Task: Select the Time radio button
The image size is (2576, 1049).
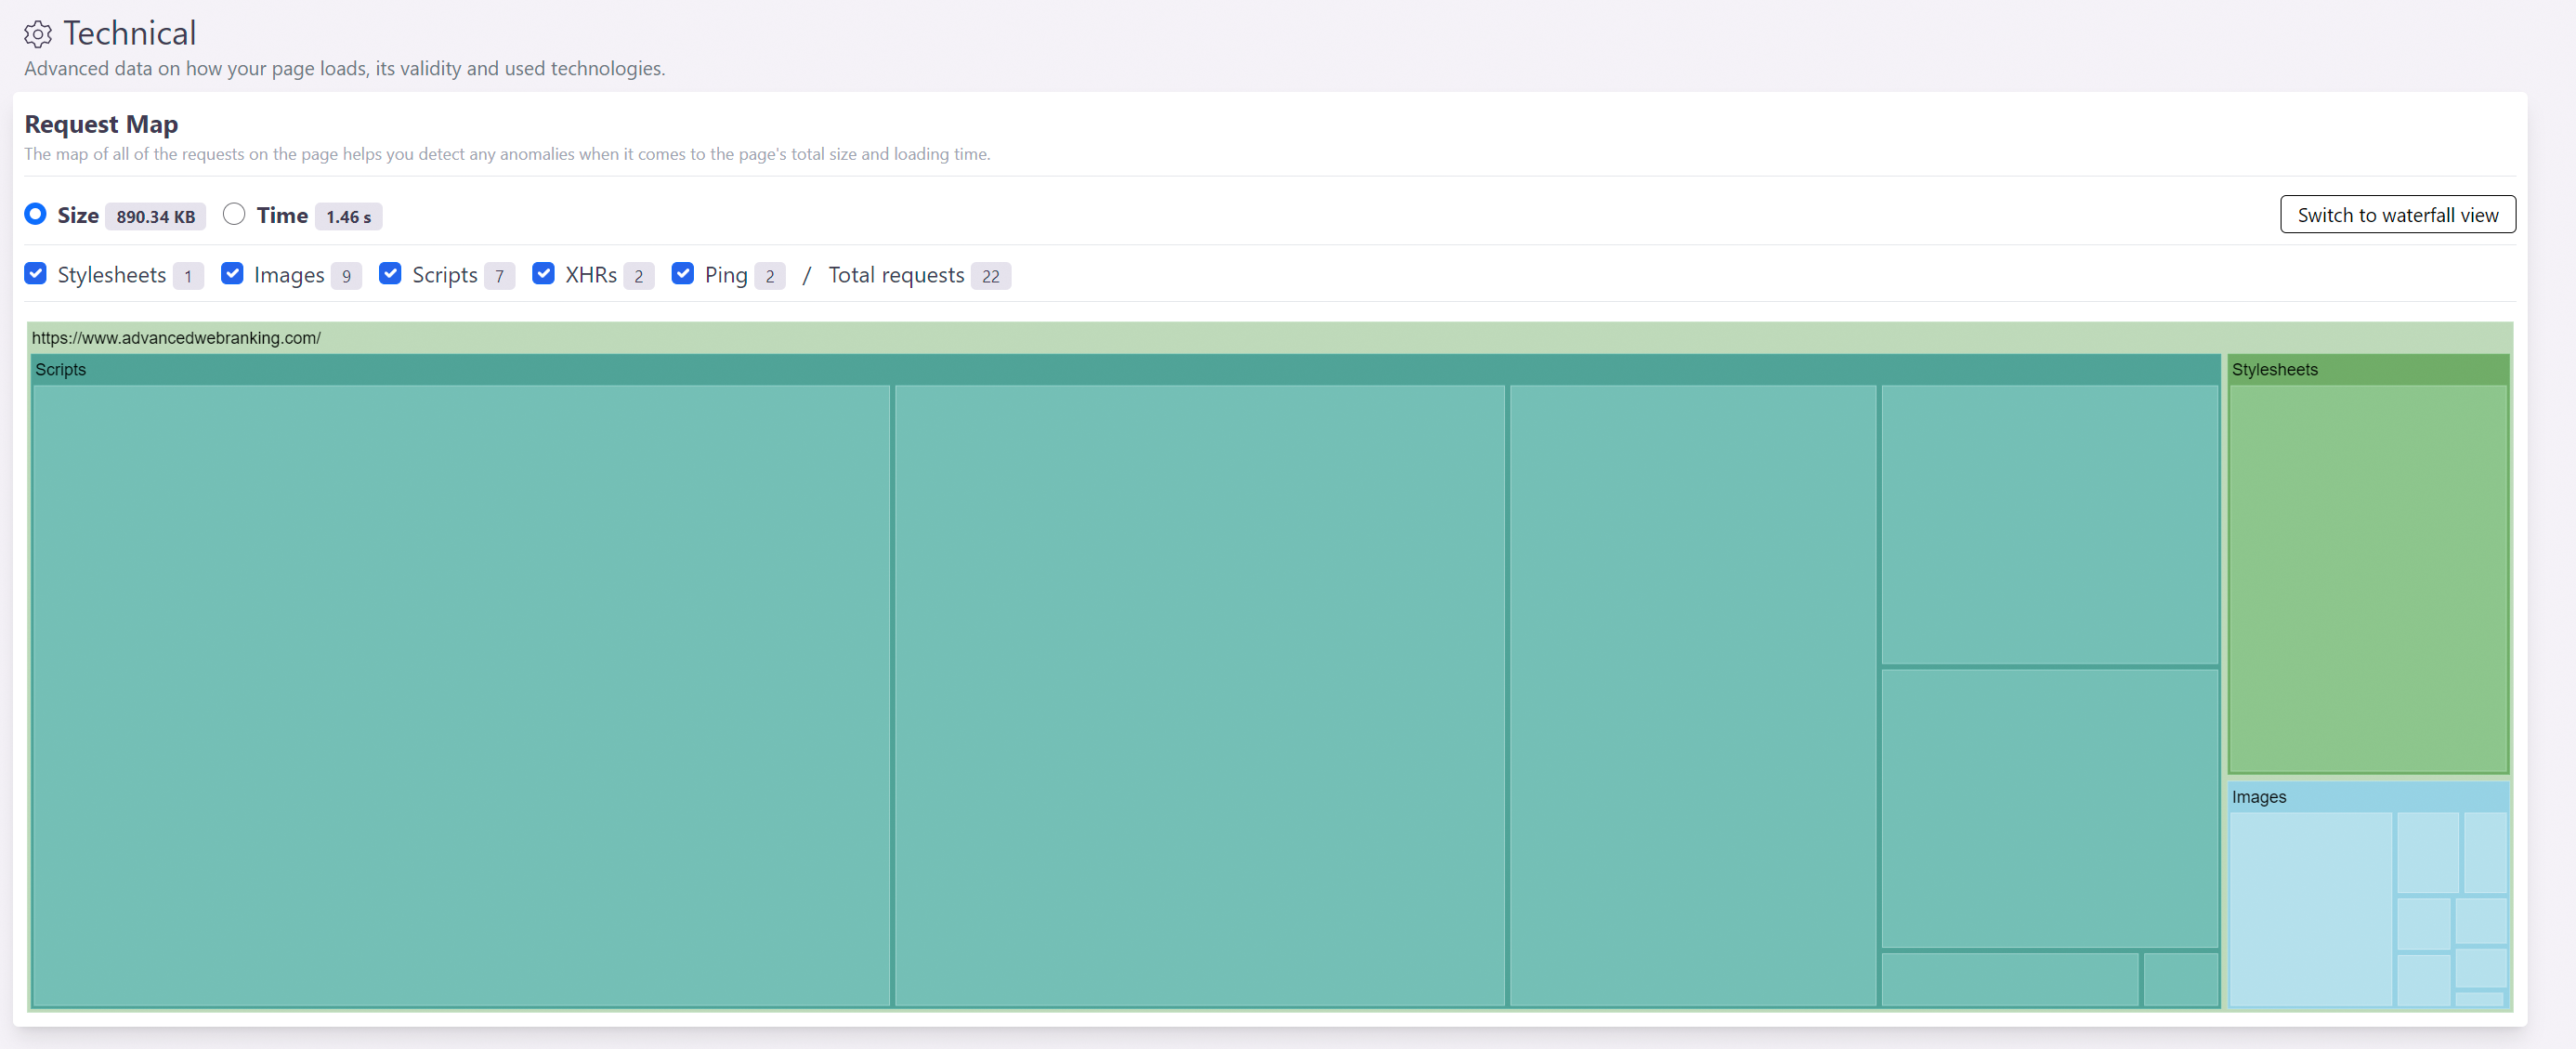Action: coord(234,214)
